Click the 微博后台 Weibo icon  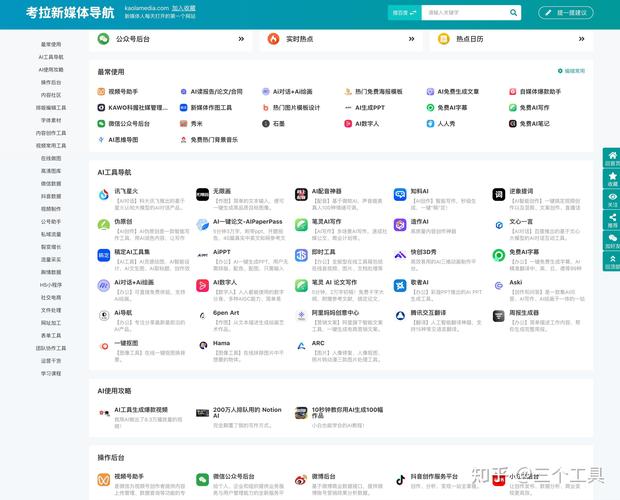tap(301, 480)
